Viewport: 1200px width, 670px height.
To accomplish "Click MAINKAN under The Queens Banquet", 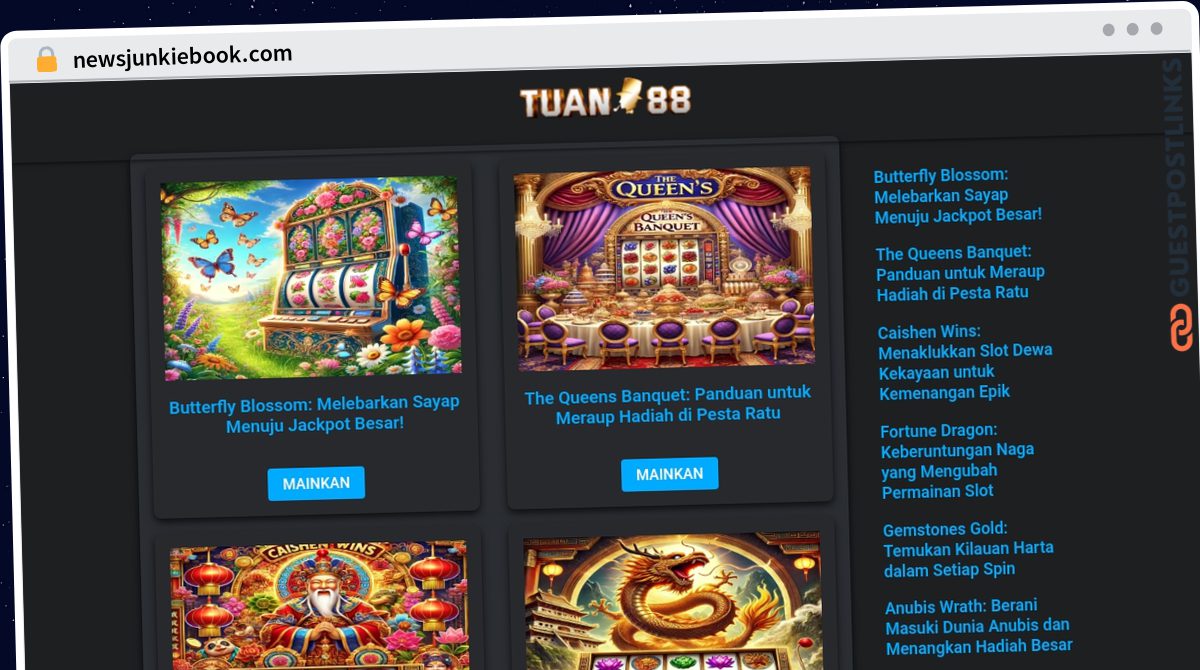I will pyautogui.click(x=669, y=474).
